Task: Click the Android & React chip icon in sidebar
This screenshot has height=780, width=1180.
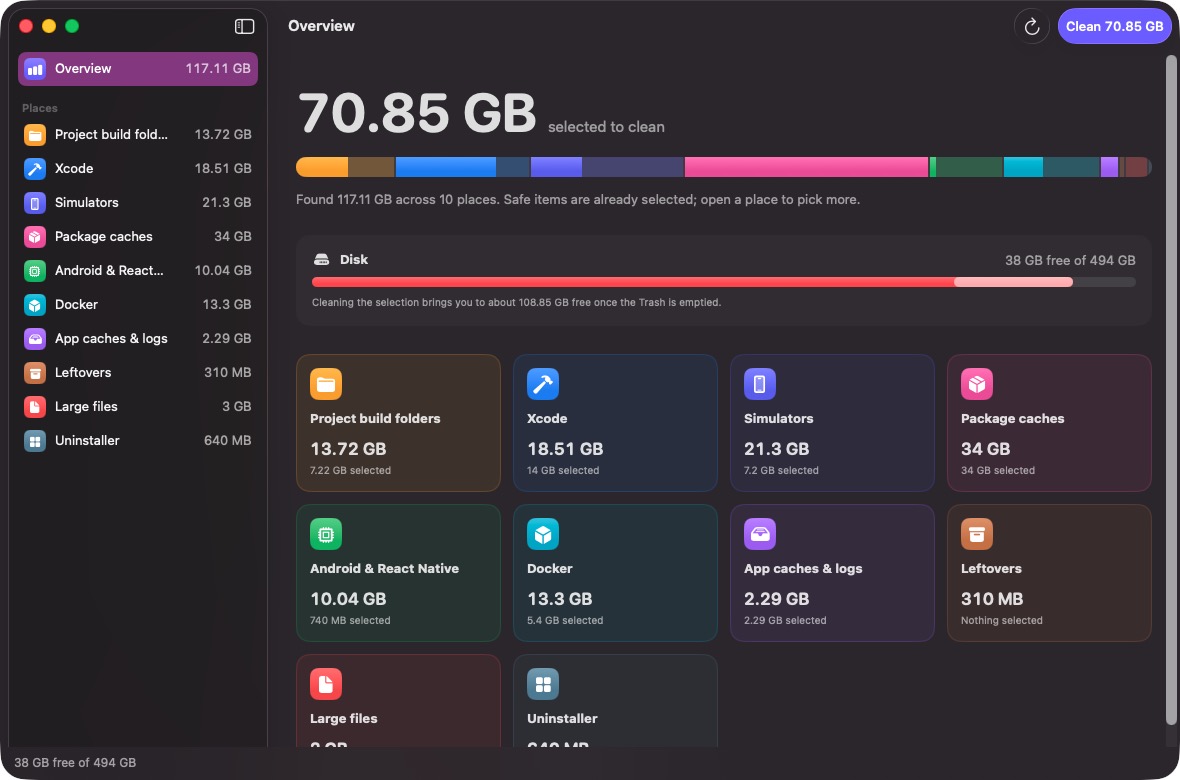Action: (x=35, y=270)
